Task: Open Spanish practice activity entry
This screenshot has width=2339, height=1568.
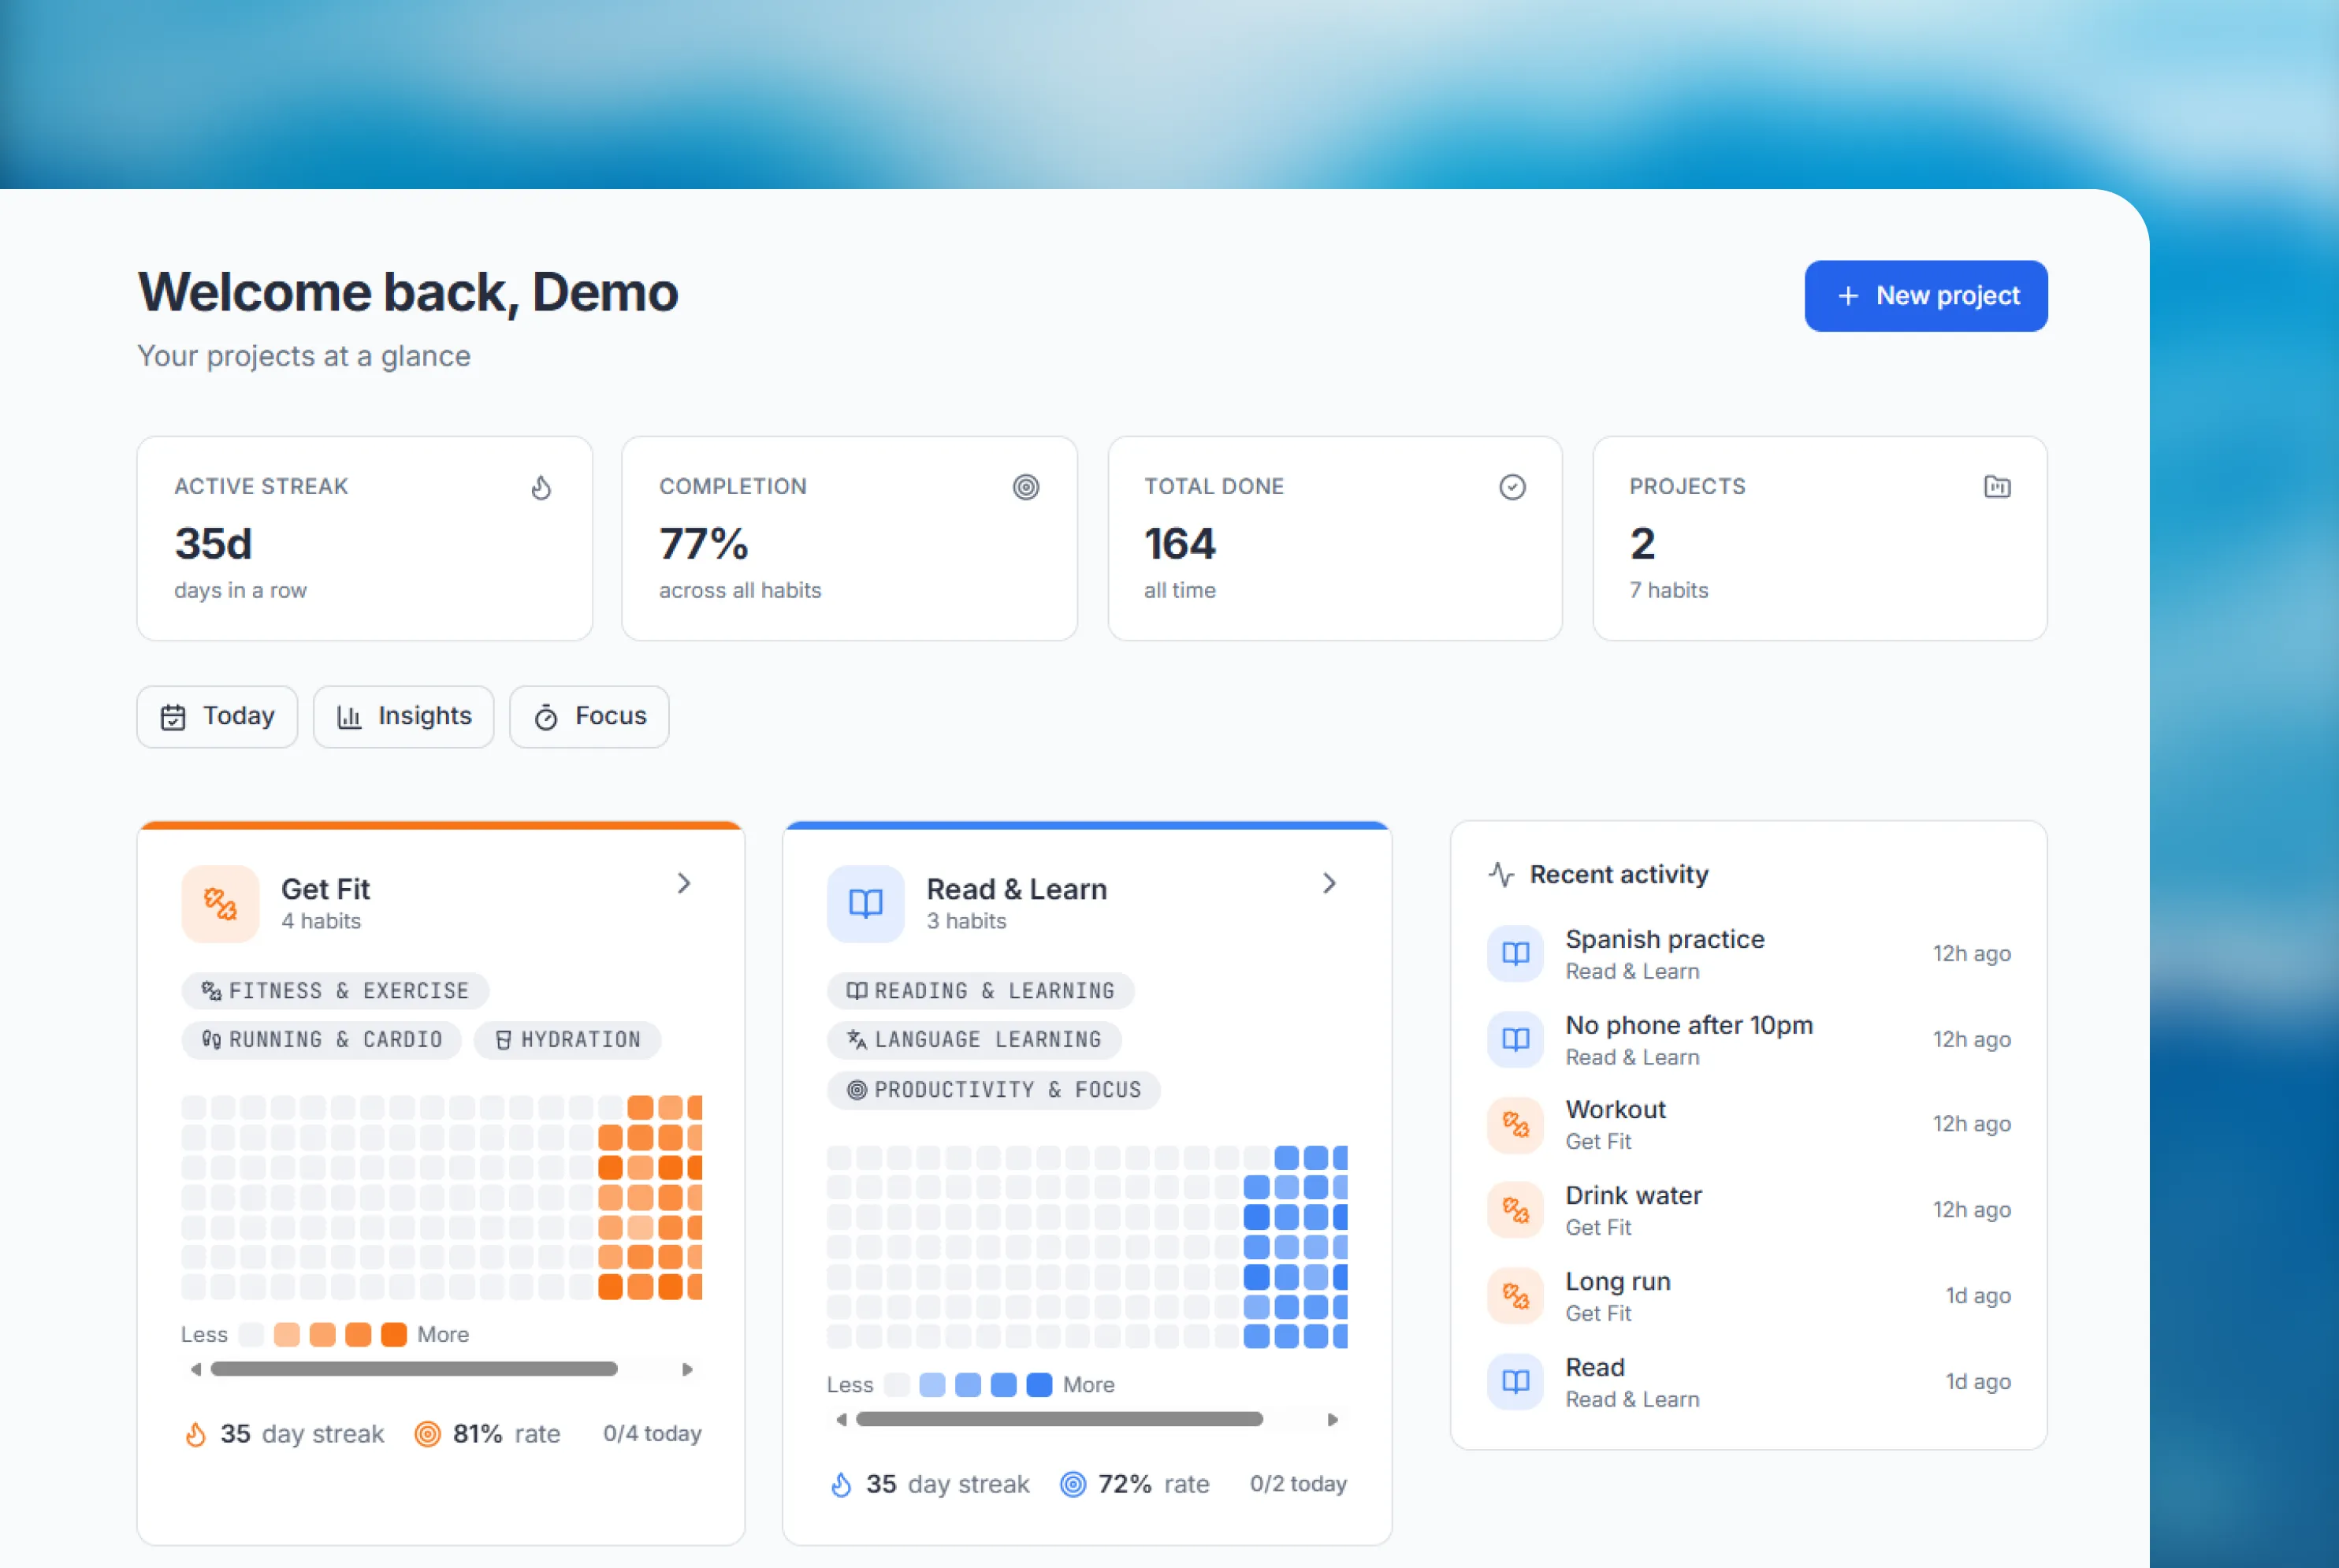Action: pyautogui.click(x=1749, y=953)
